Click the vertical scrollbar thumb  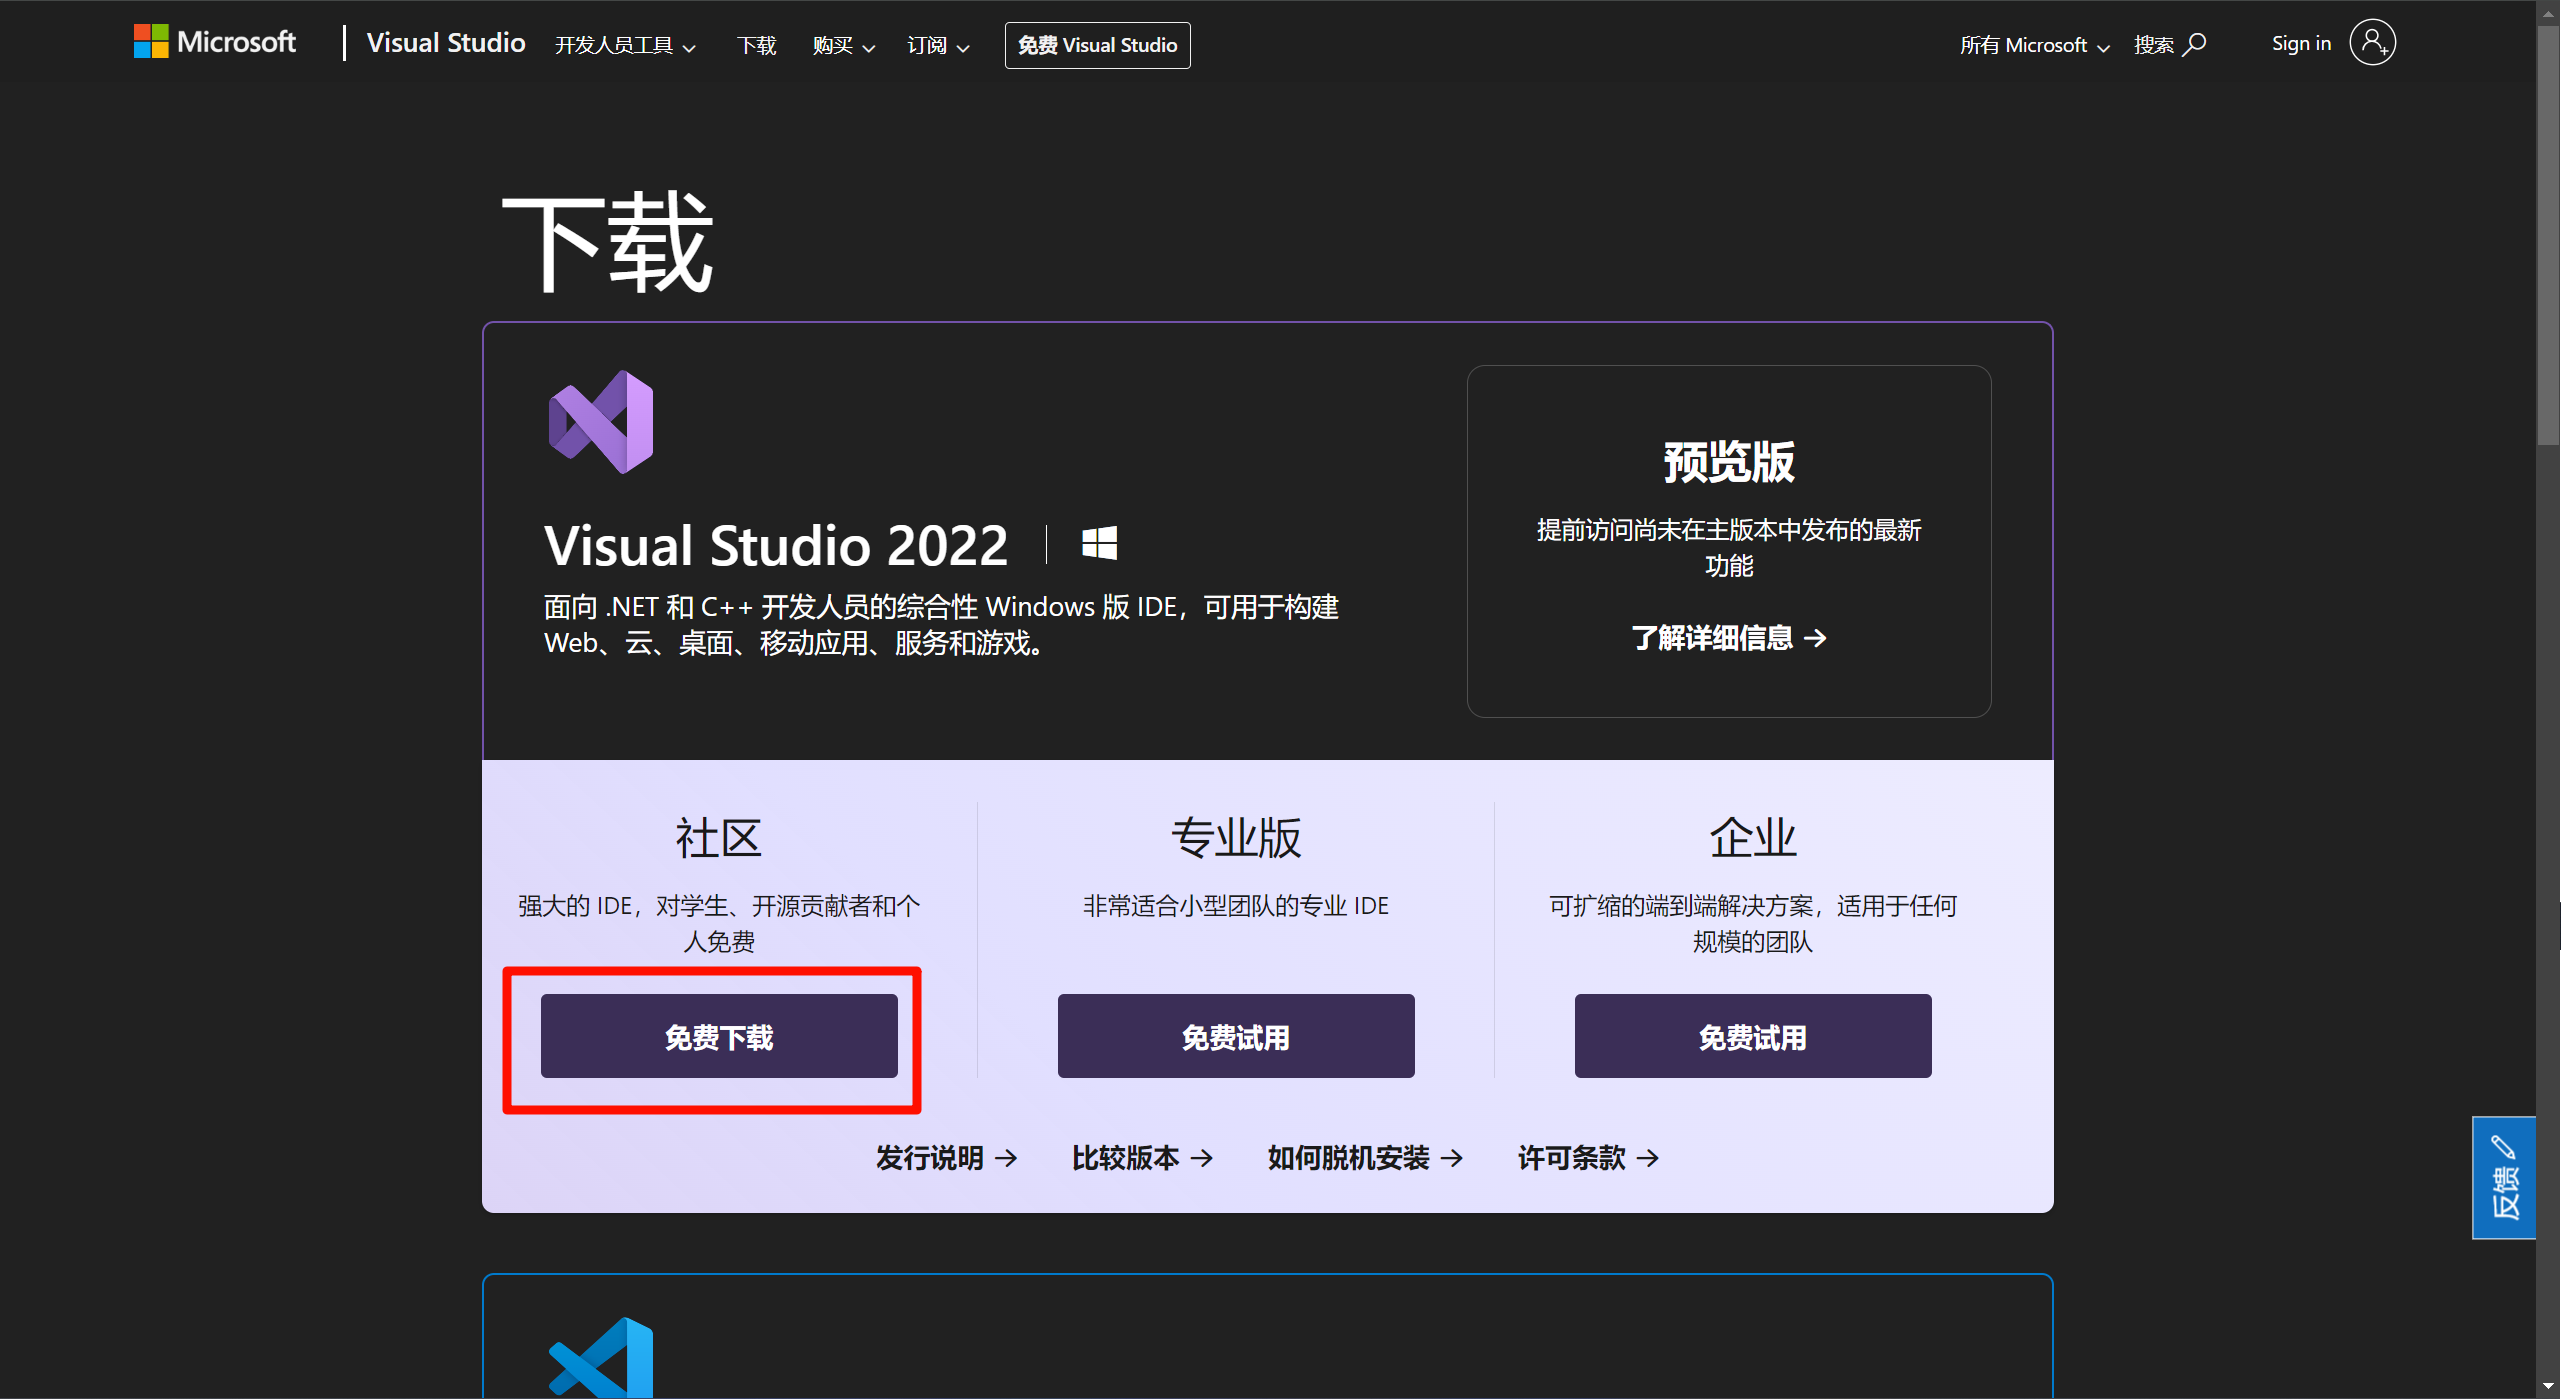(x=2548, y=234)
